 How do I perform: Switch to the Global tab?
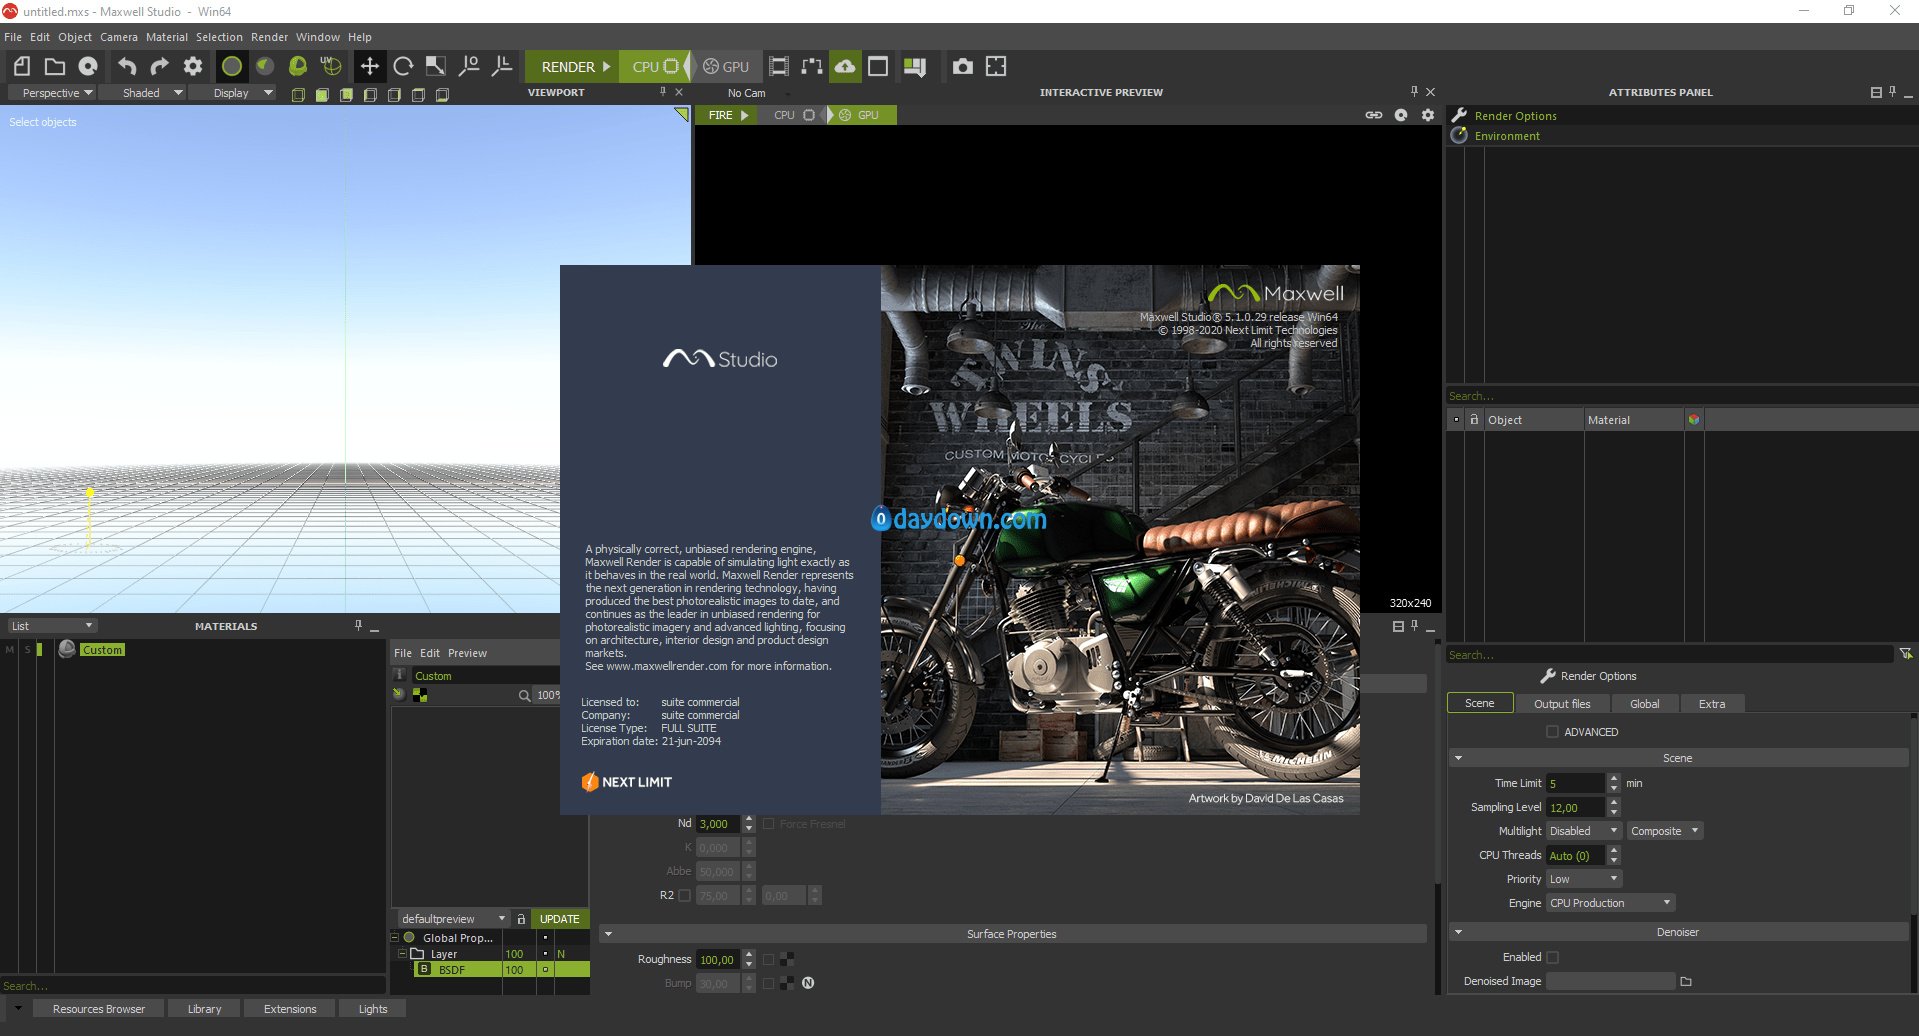(x=1645, y=704)
